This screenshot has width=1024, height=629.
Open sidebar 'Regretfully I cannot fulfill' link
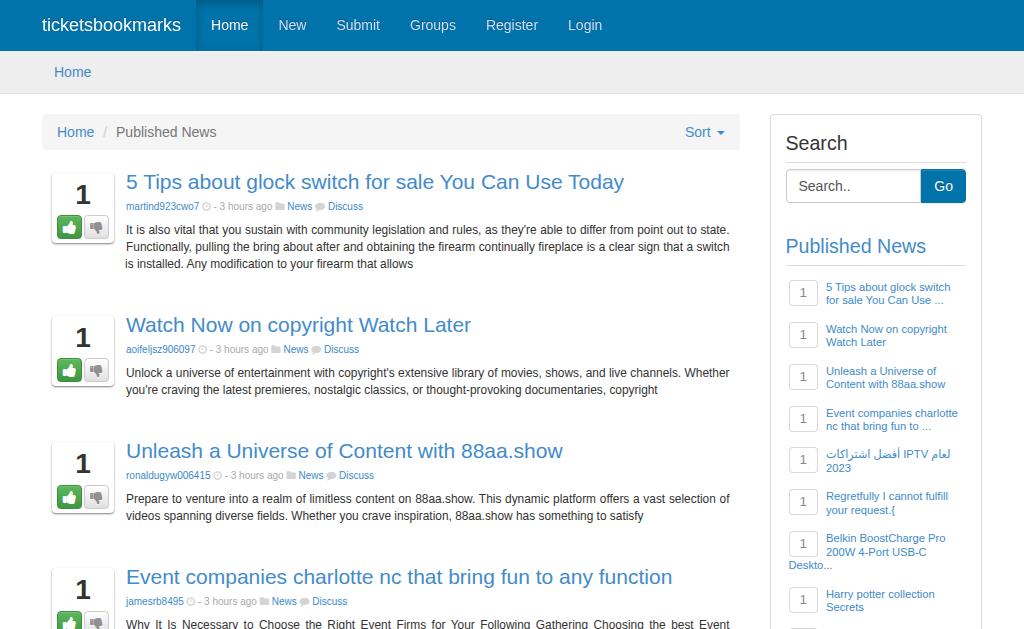point(887,503)
